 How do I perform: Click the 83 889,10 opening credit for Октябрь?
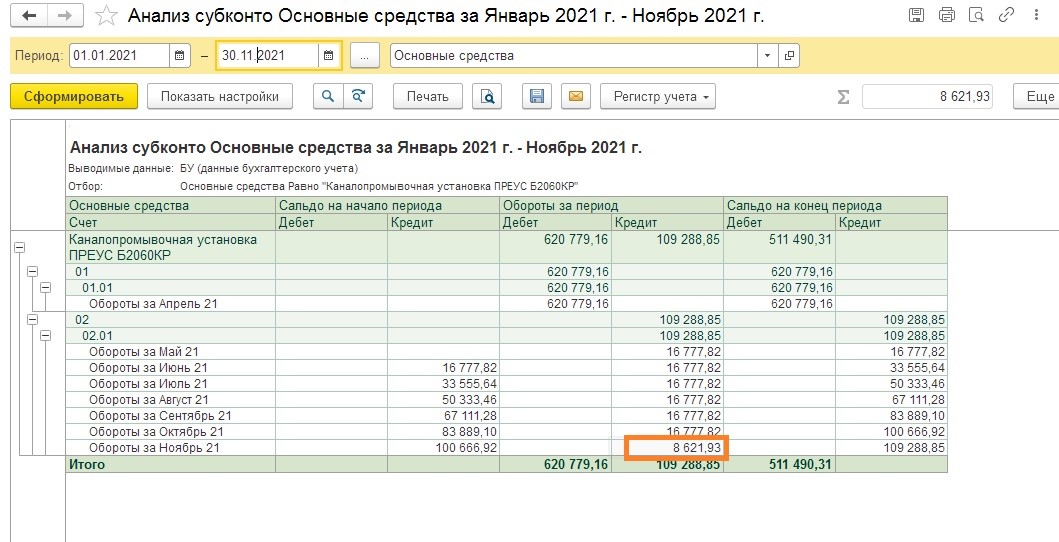[x=443, y=431]
